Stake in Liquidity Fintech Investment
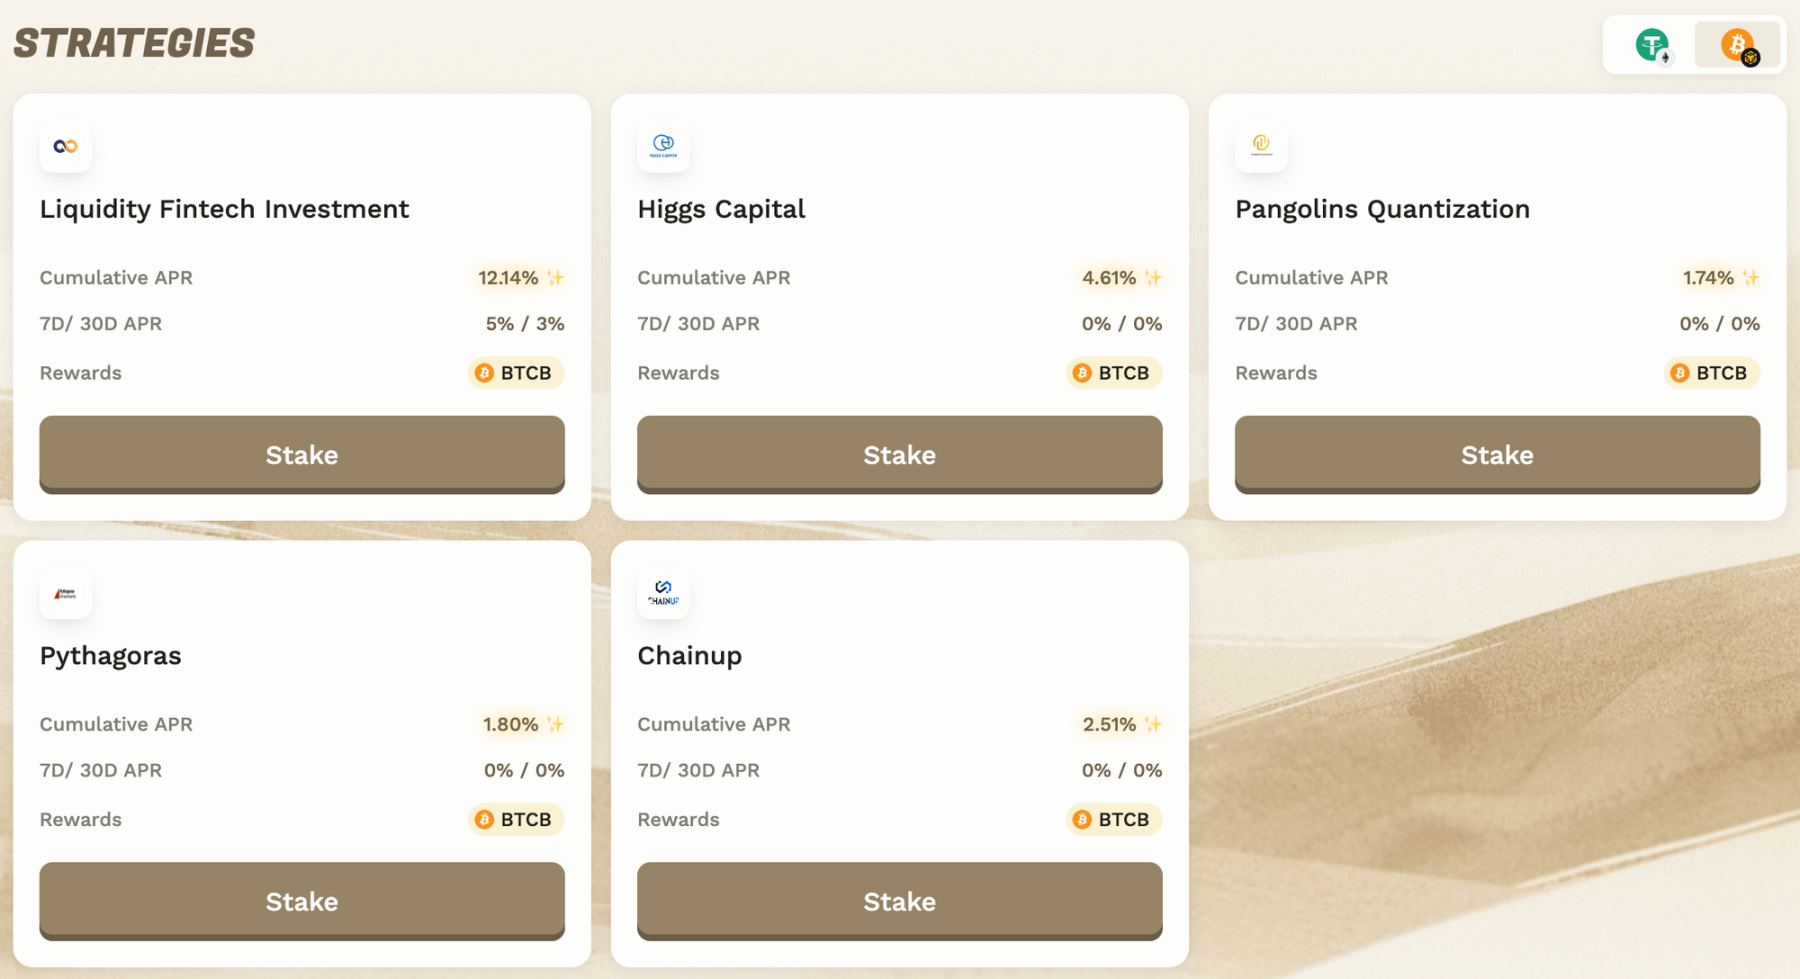1800x979 pixels. 302,455
